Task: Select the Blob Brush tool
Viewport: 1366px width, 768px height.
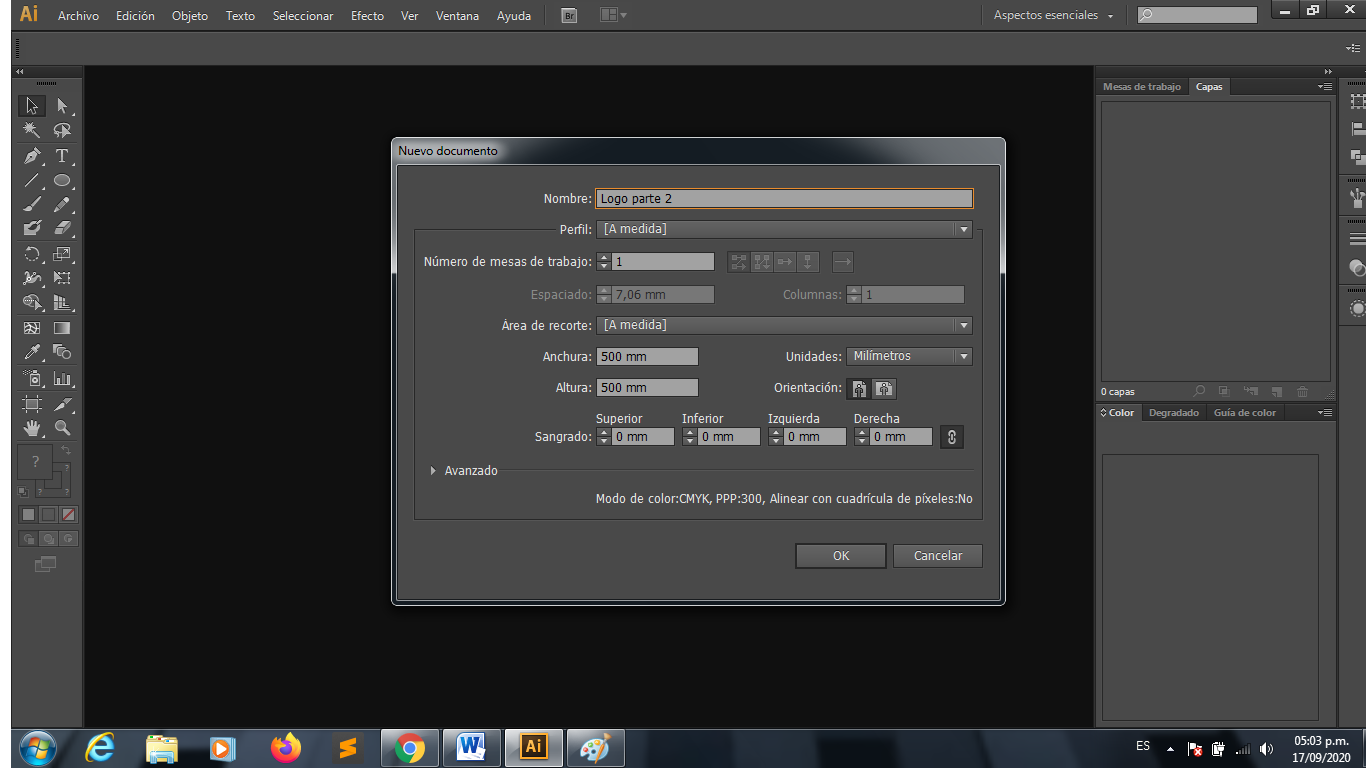Action: 32,229
